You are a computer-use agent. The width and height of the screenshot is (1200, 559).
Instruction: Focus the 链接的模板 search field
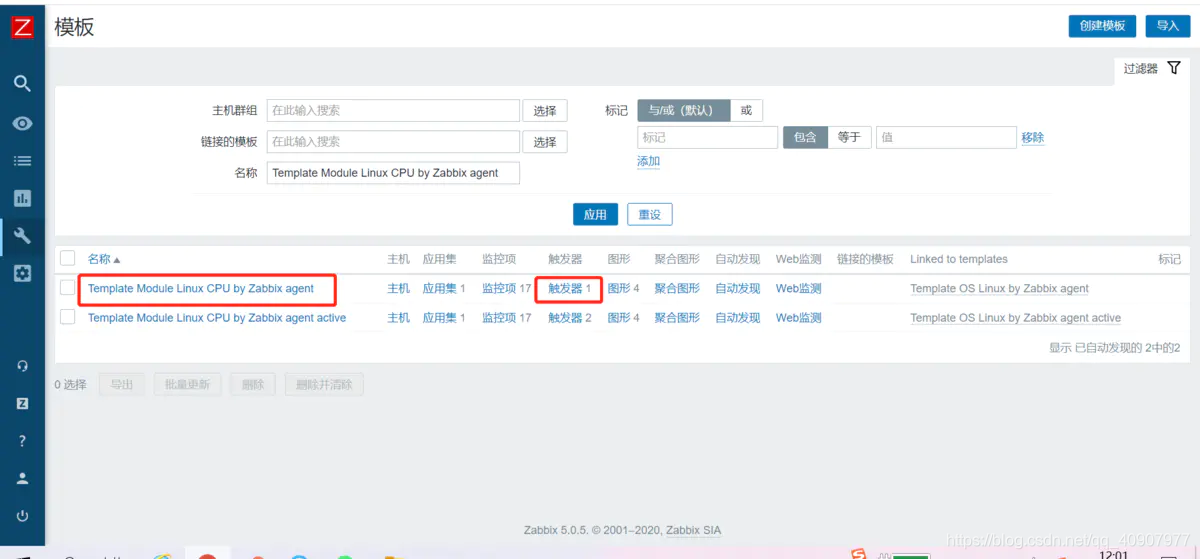[393, 141]
